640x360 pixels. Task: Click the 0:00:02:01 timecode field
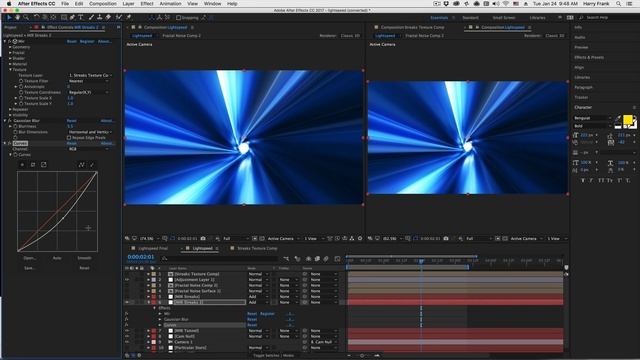tap(141, 257)
